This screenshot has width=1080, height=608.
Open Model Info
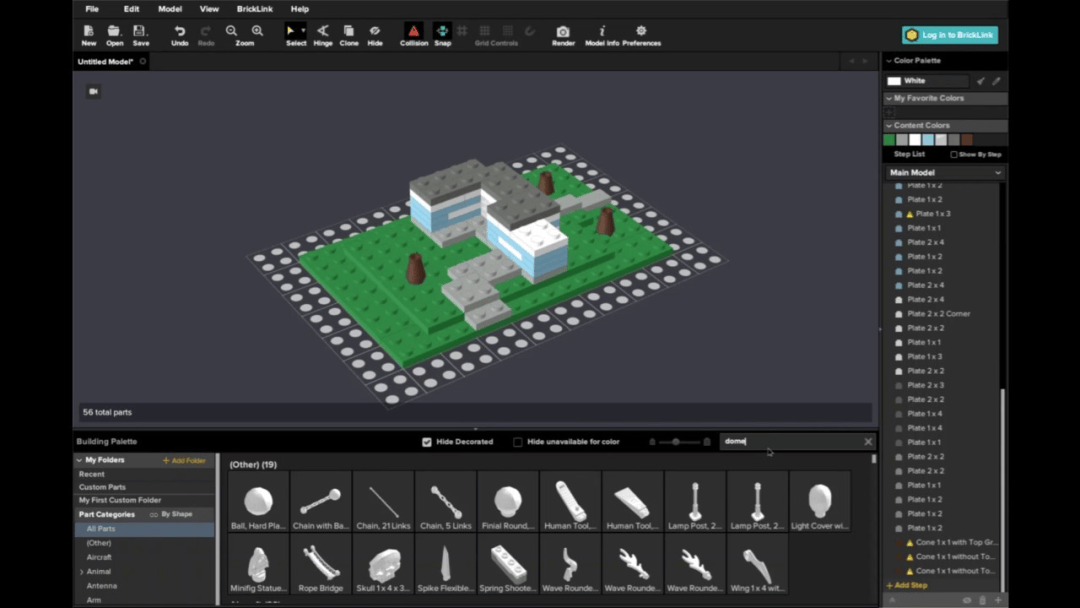click(x=601, y=35)
